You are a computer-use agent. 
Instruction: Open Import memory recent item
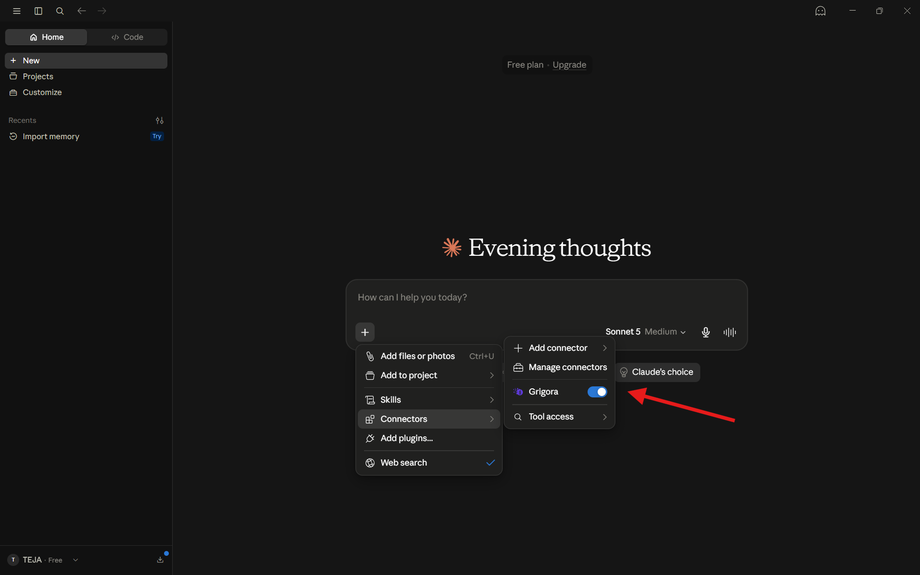click(86, 136)
